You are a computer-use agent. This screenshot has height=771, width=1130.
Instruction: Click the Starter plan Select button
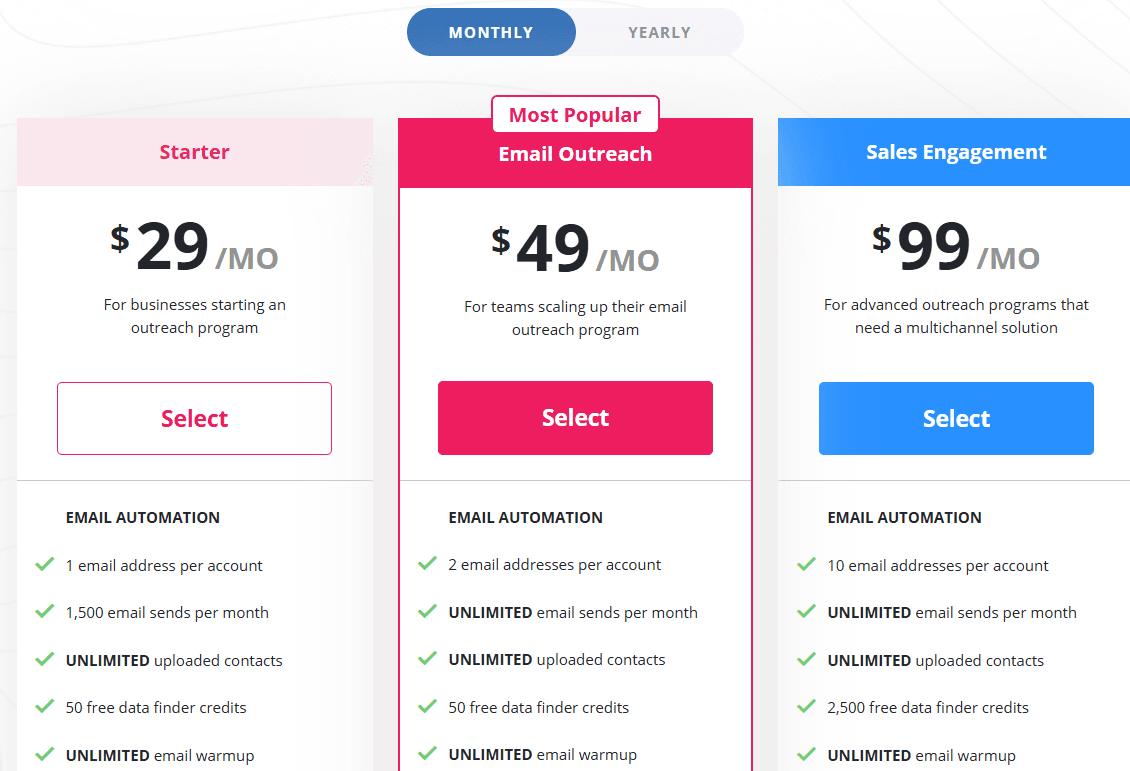point(194,418)
